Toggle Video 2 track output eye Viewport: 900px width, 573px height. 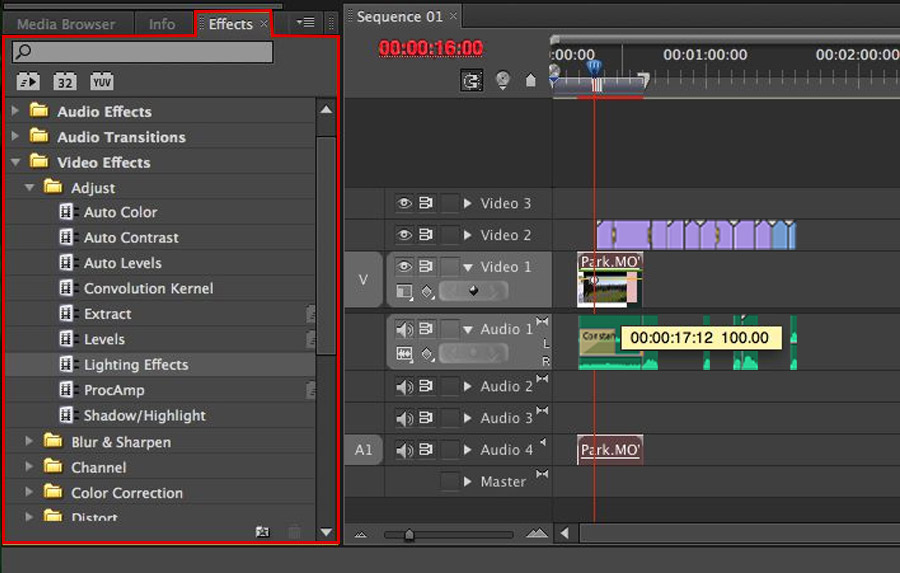[x=404, y=235]
